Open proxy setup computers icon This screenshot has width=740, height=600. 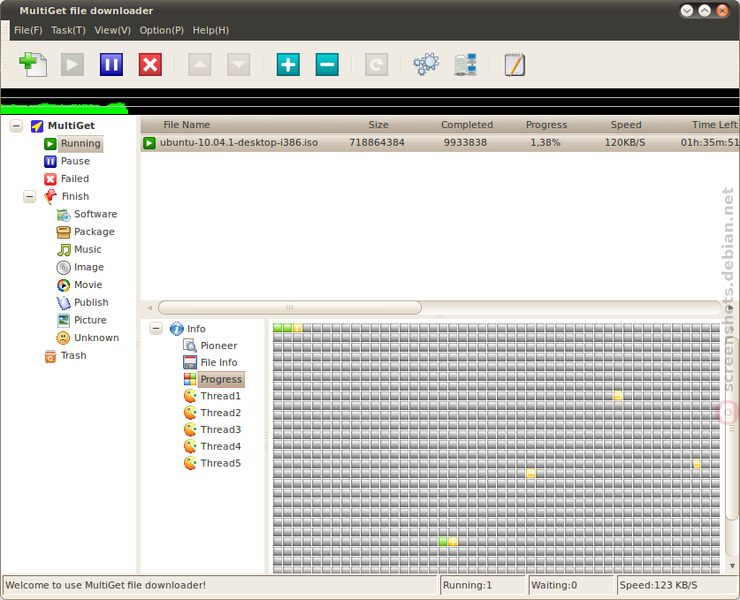click(x=465, y=64)
